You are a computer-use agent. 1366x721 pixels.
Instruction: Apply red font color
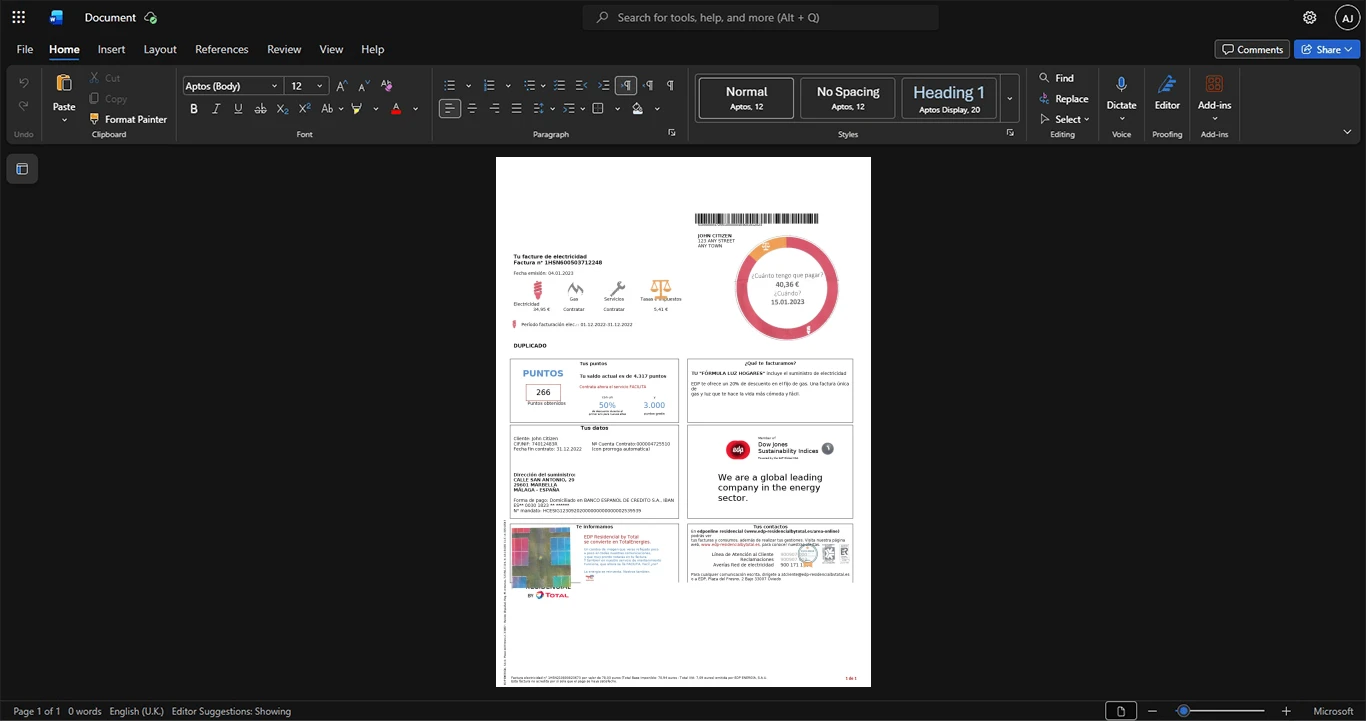pyautogui.click(x=397, y=109)
